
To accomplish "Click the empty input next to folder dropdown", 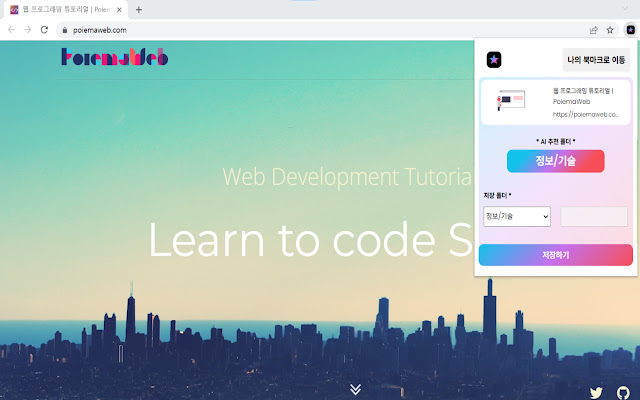I will (x=594, y=216).
